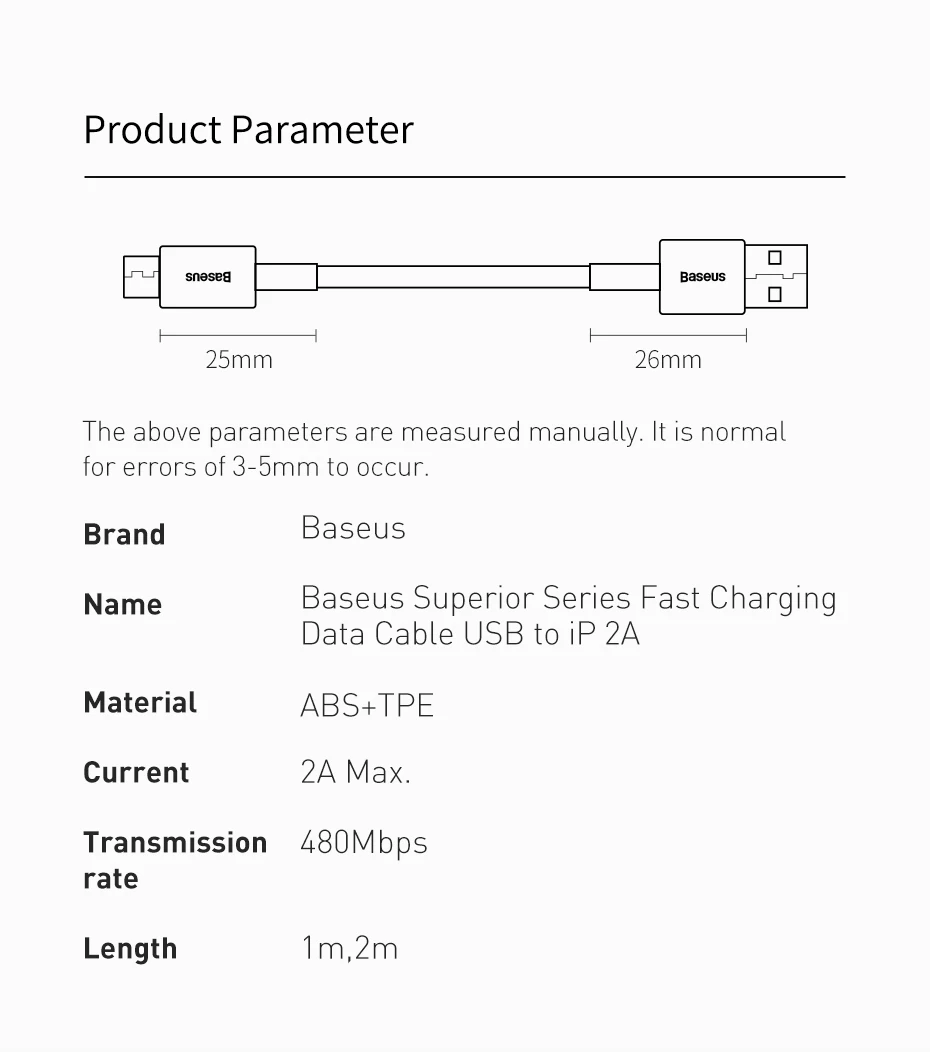The height and width of the screenshot is (1052, 930).
Task: Click the Brand label
Action: tap(124, 534)
